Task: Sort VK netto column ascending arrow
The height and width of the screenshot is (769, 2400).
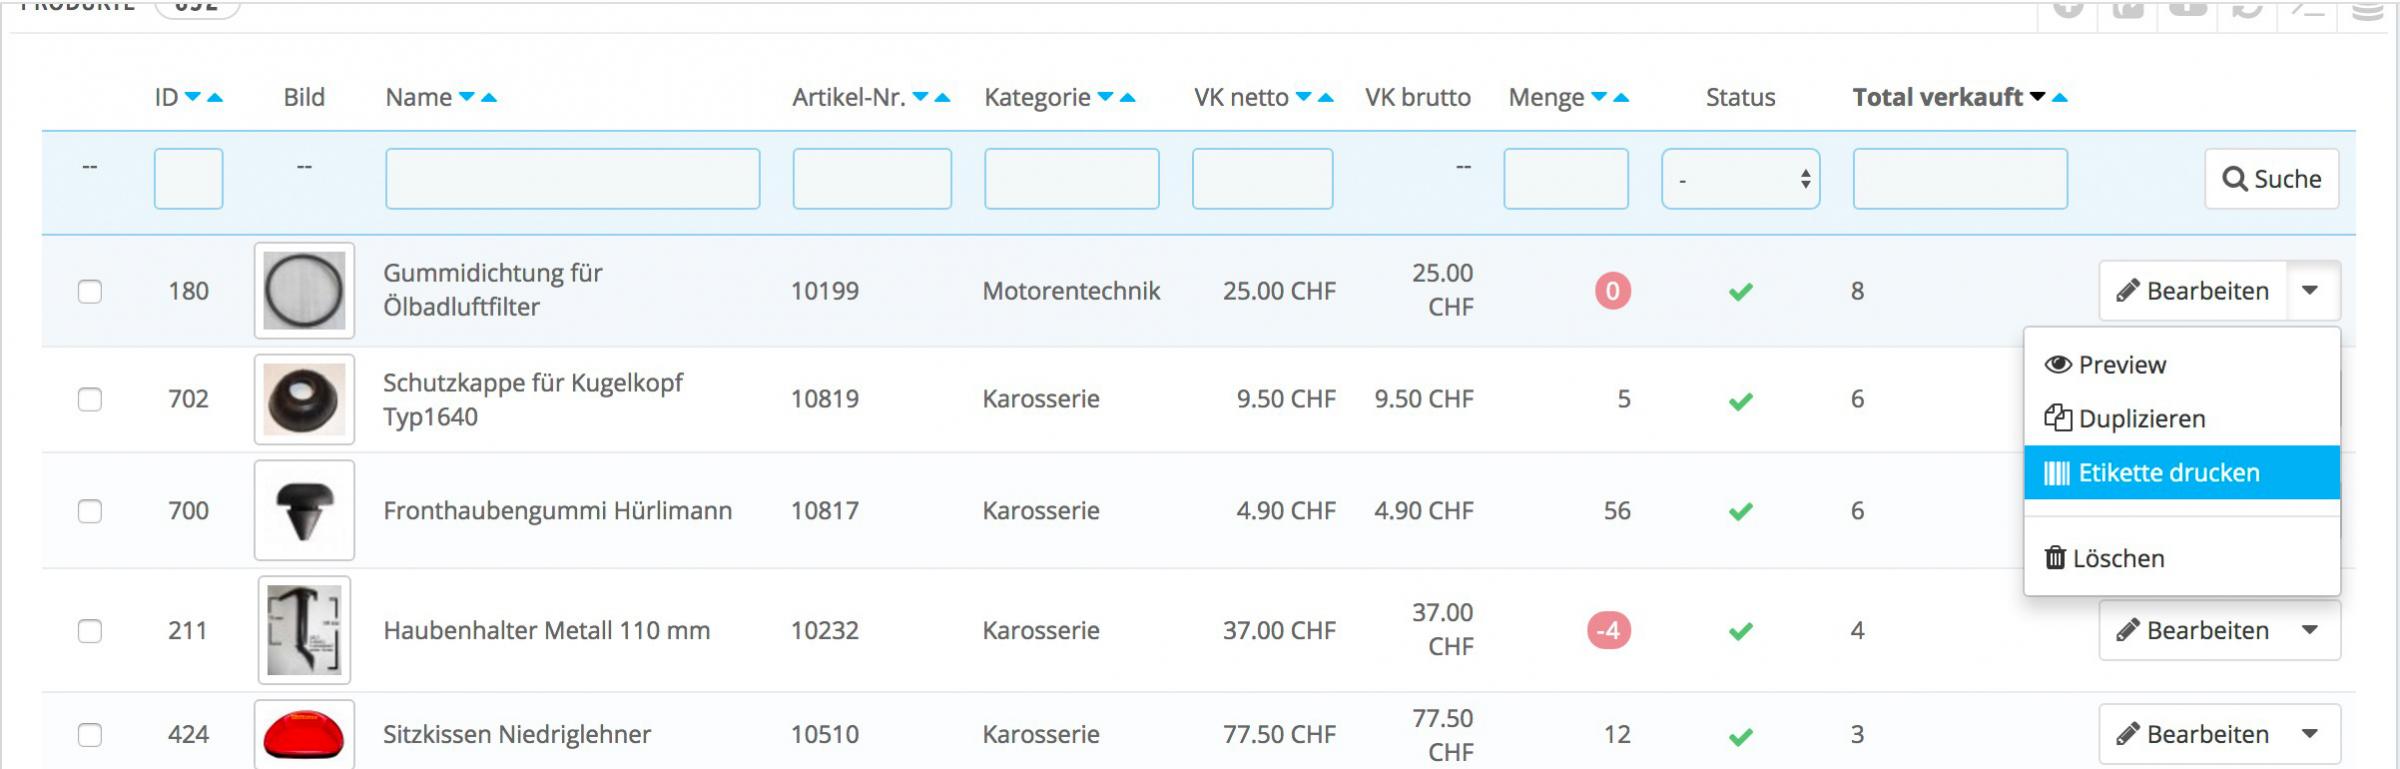Action: pos(1326,98)
